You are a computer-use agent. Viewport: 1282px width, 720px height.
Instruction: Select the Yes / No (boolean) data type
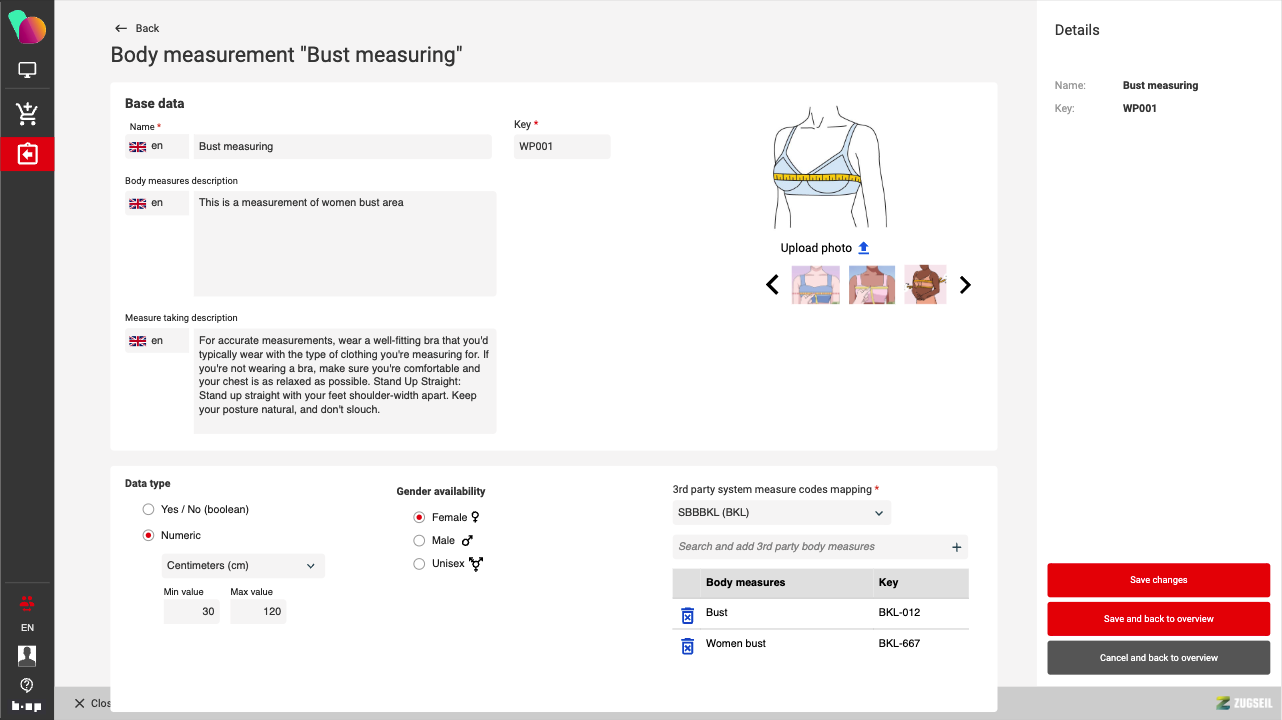(149, 510)
